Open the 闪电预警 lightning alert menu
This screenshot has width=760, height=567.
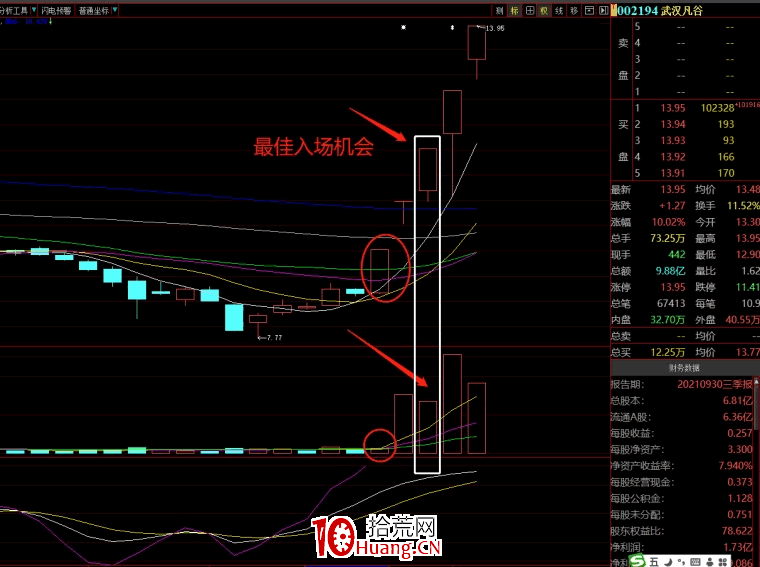(x=56, y=10)
